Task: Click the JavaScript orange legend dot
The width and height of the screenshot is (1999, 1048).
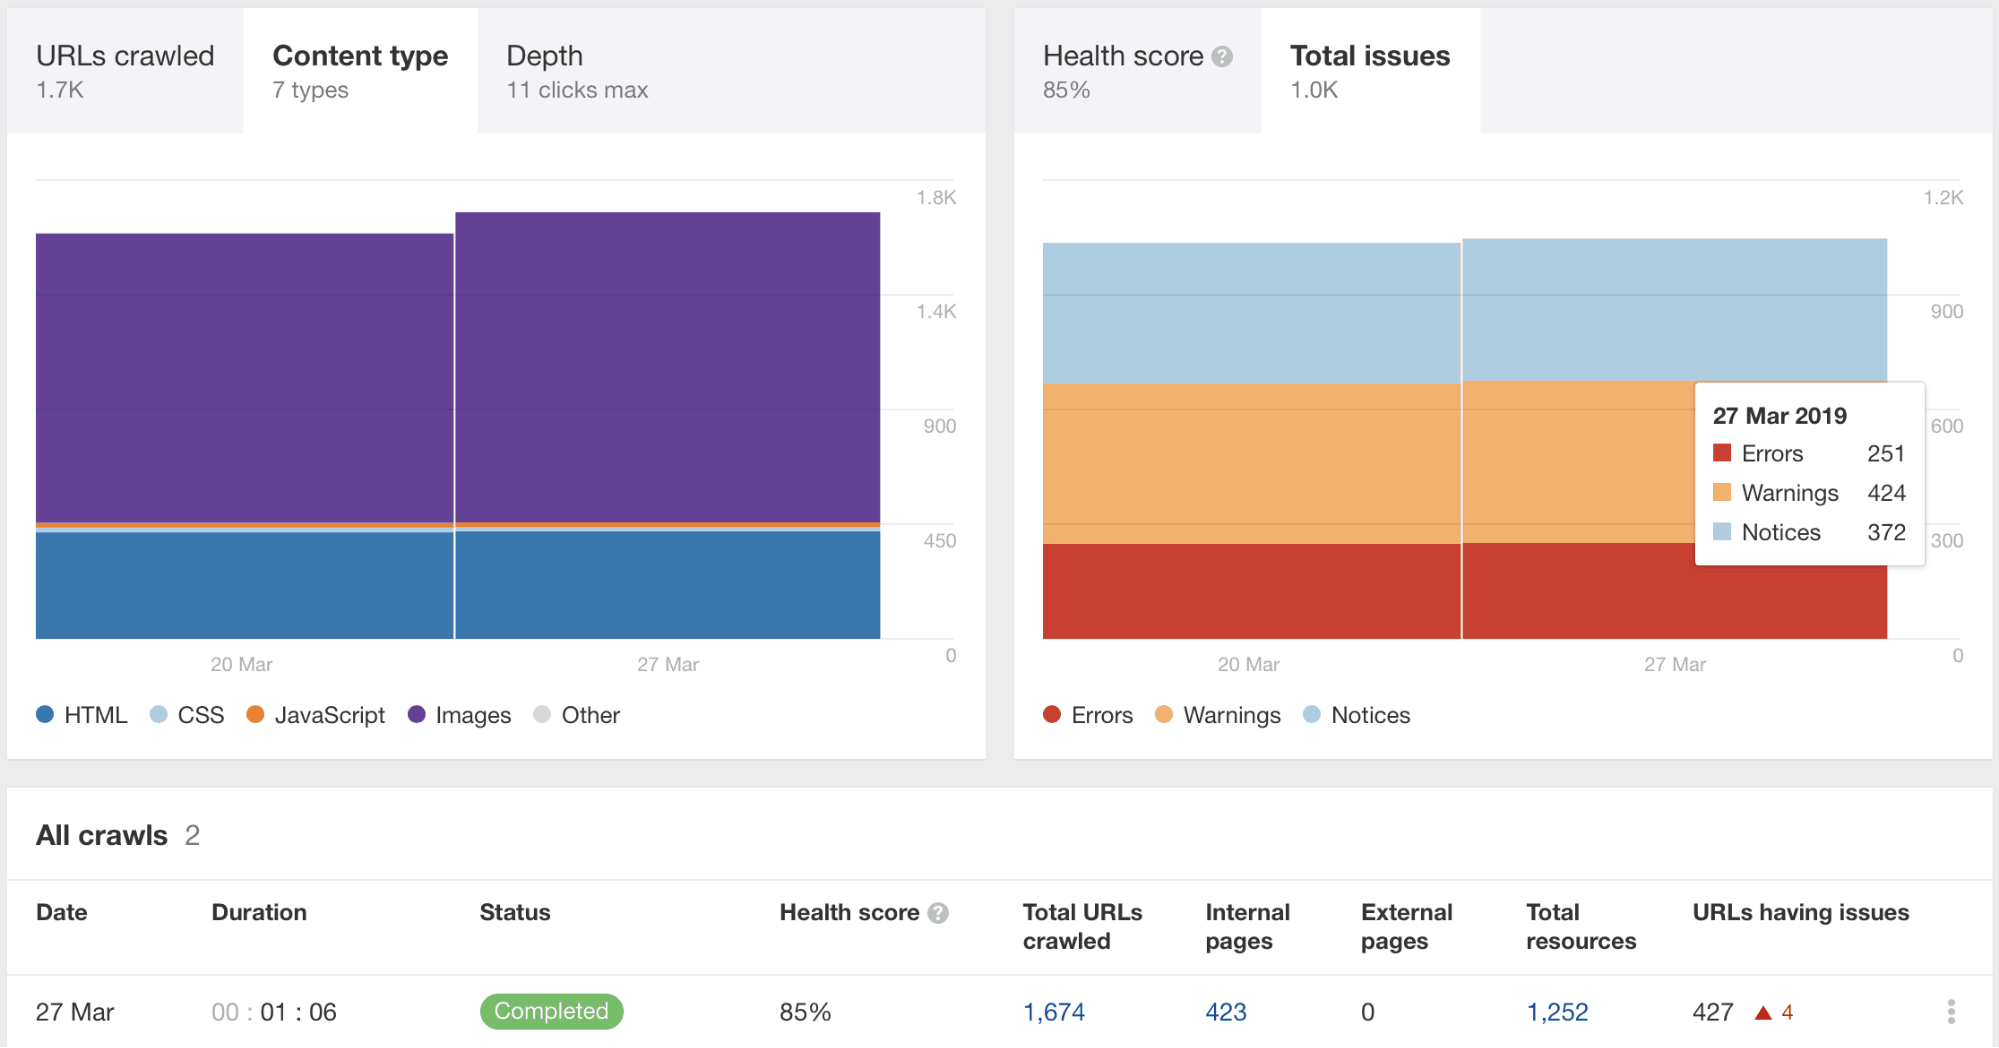Action: point(256,715)
